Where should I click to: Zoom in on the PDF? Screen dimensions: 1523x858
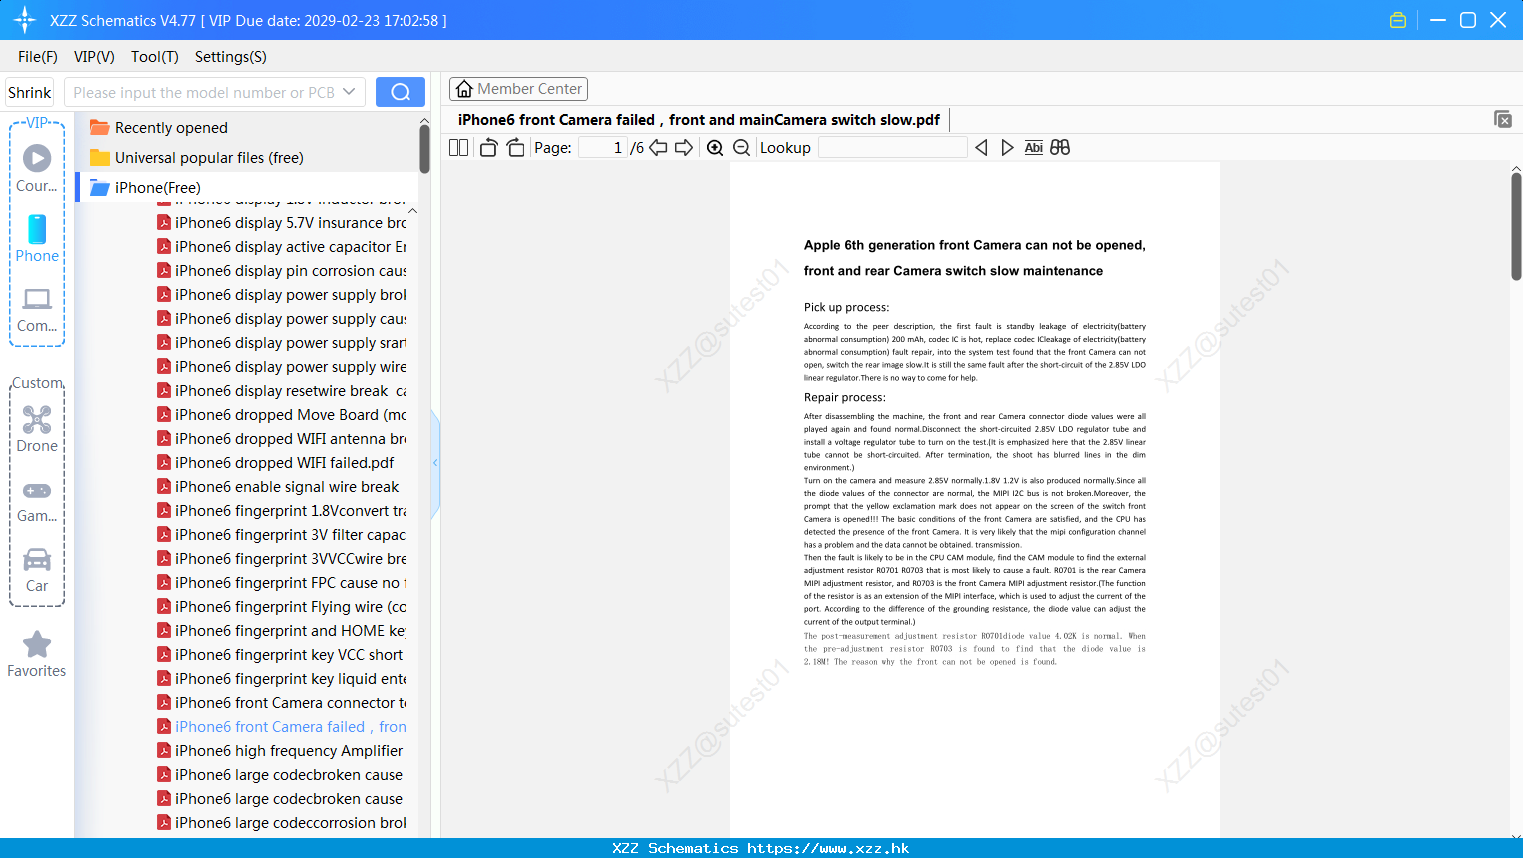(715, 148)
